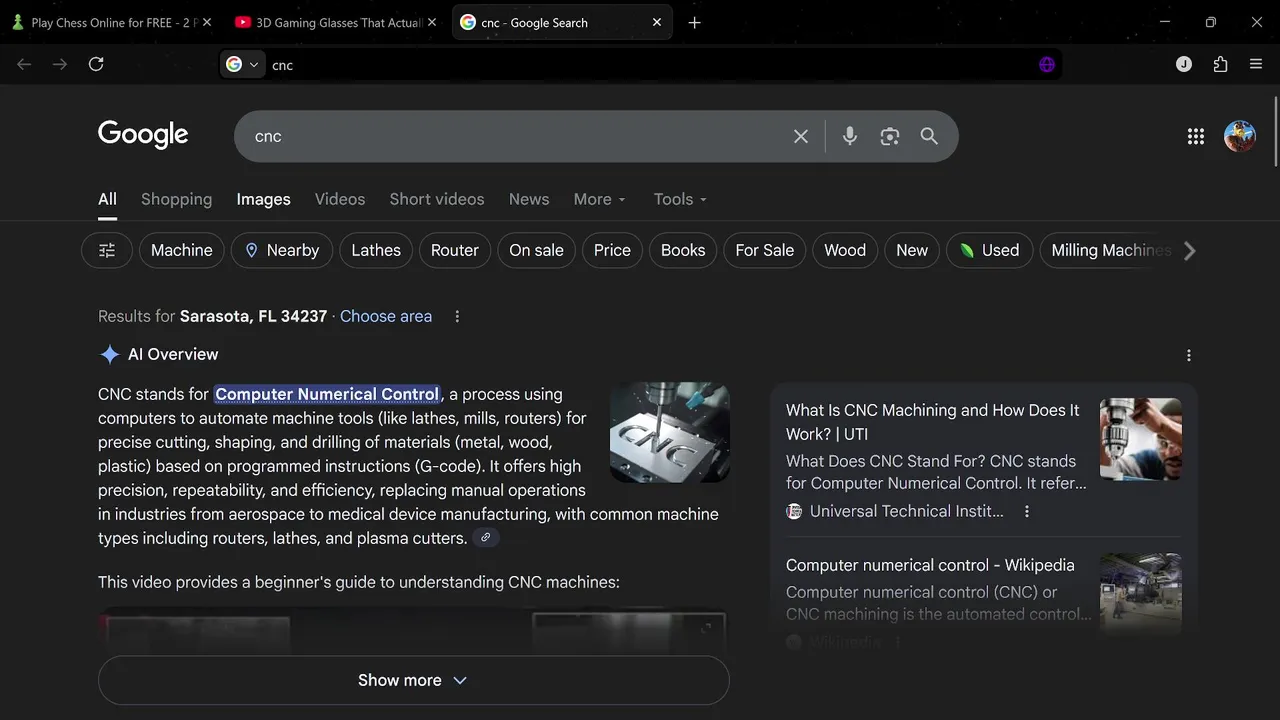Click the page vertical scrollbar

click(x=1275, y=130)
